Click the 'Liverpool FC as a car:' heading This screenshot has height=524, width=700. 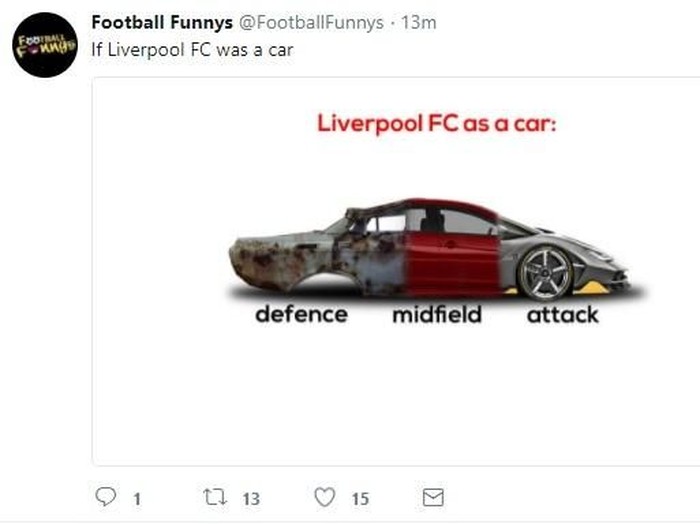tap(437, 123)
